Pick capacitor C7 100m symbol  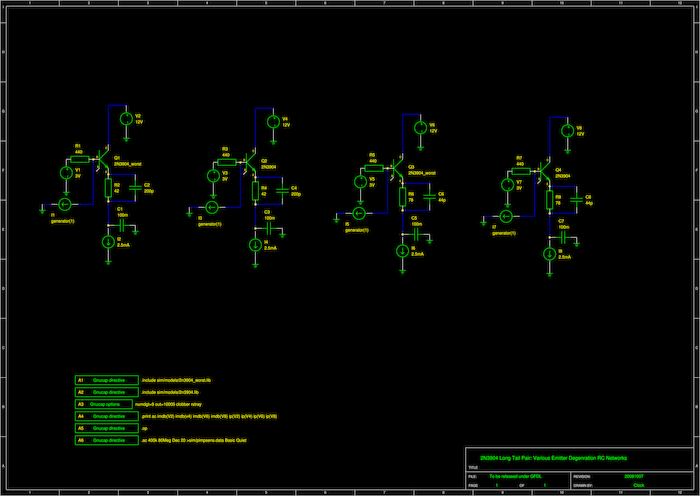click(x=563, y=238)
